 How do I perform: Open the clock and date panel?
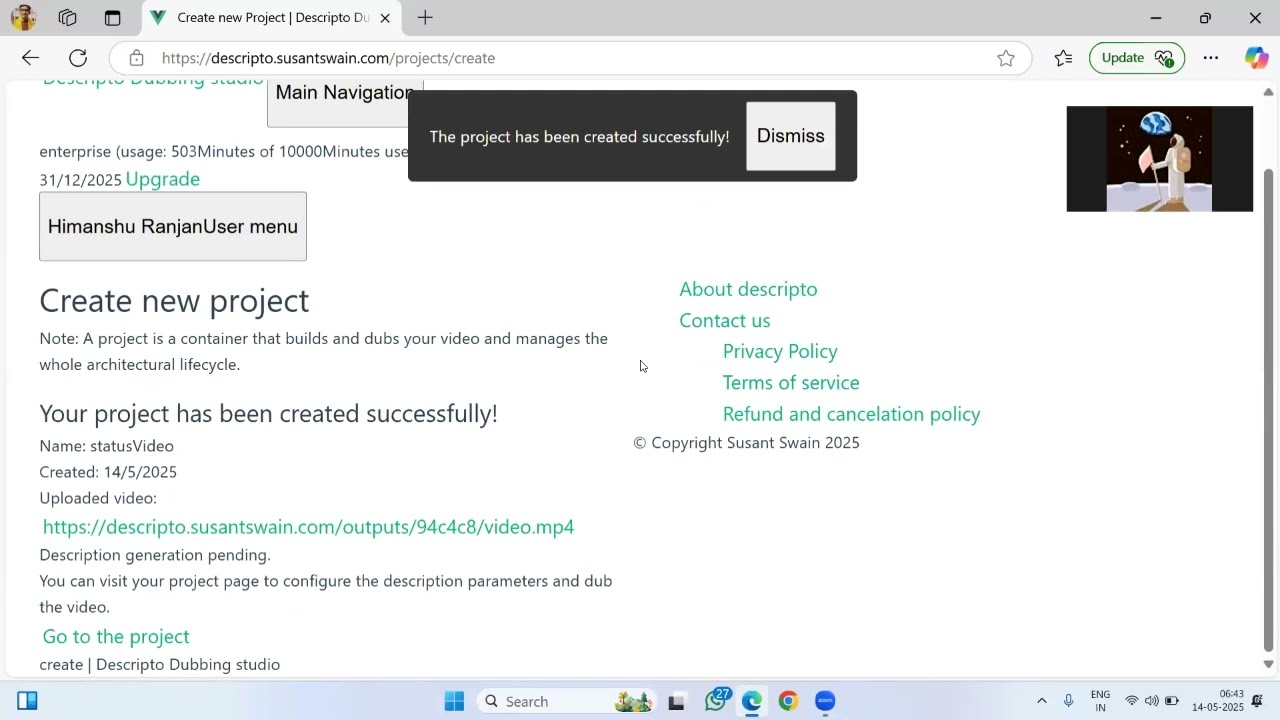1218,701
